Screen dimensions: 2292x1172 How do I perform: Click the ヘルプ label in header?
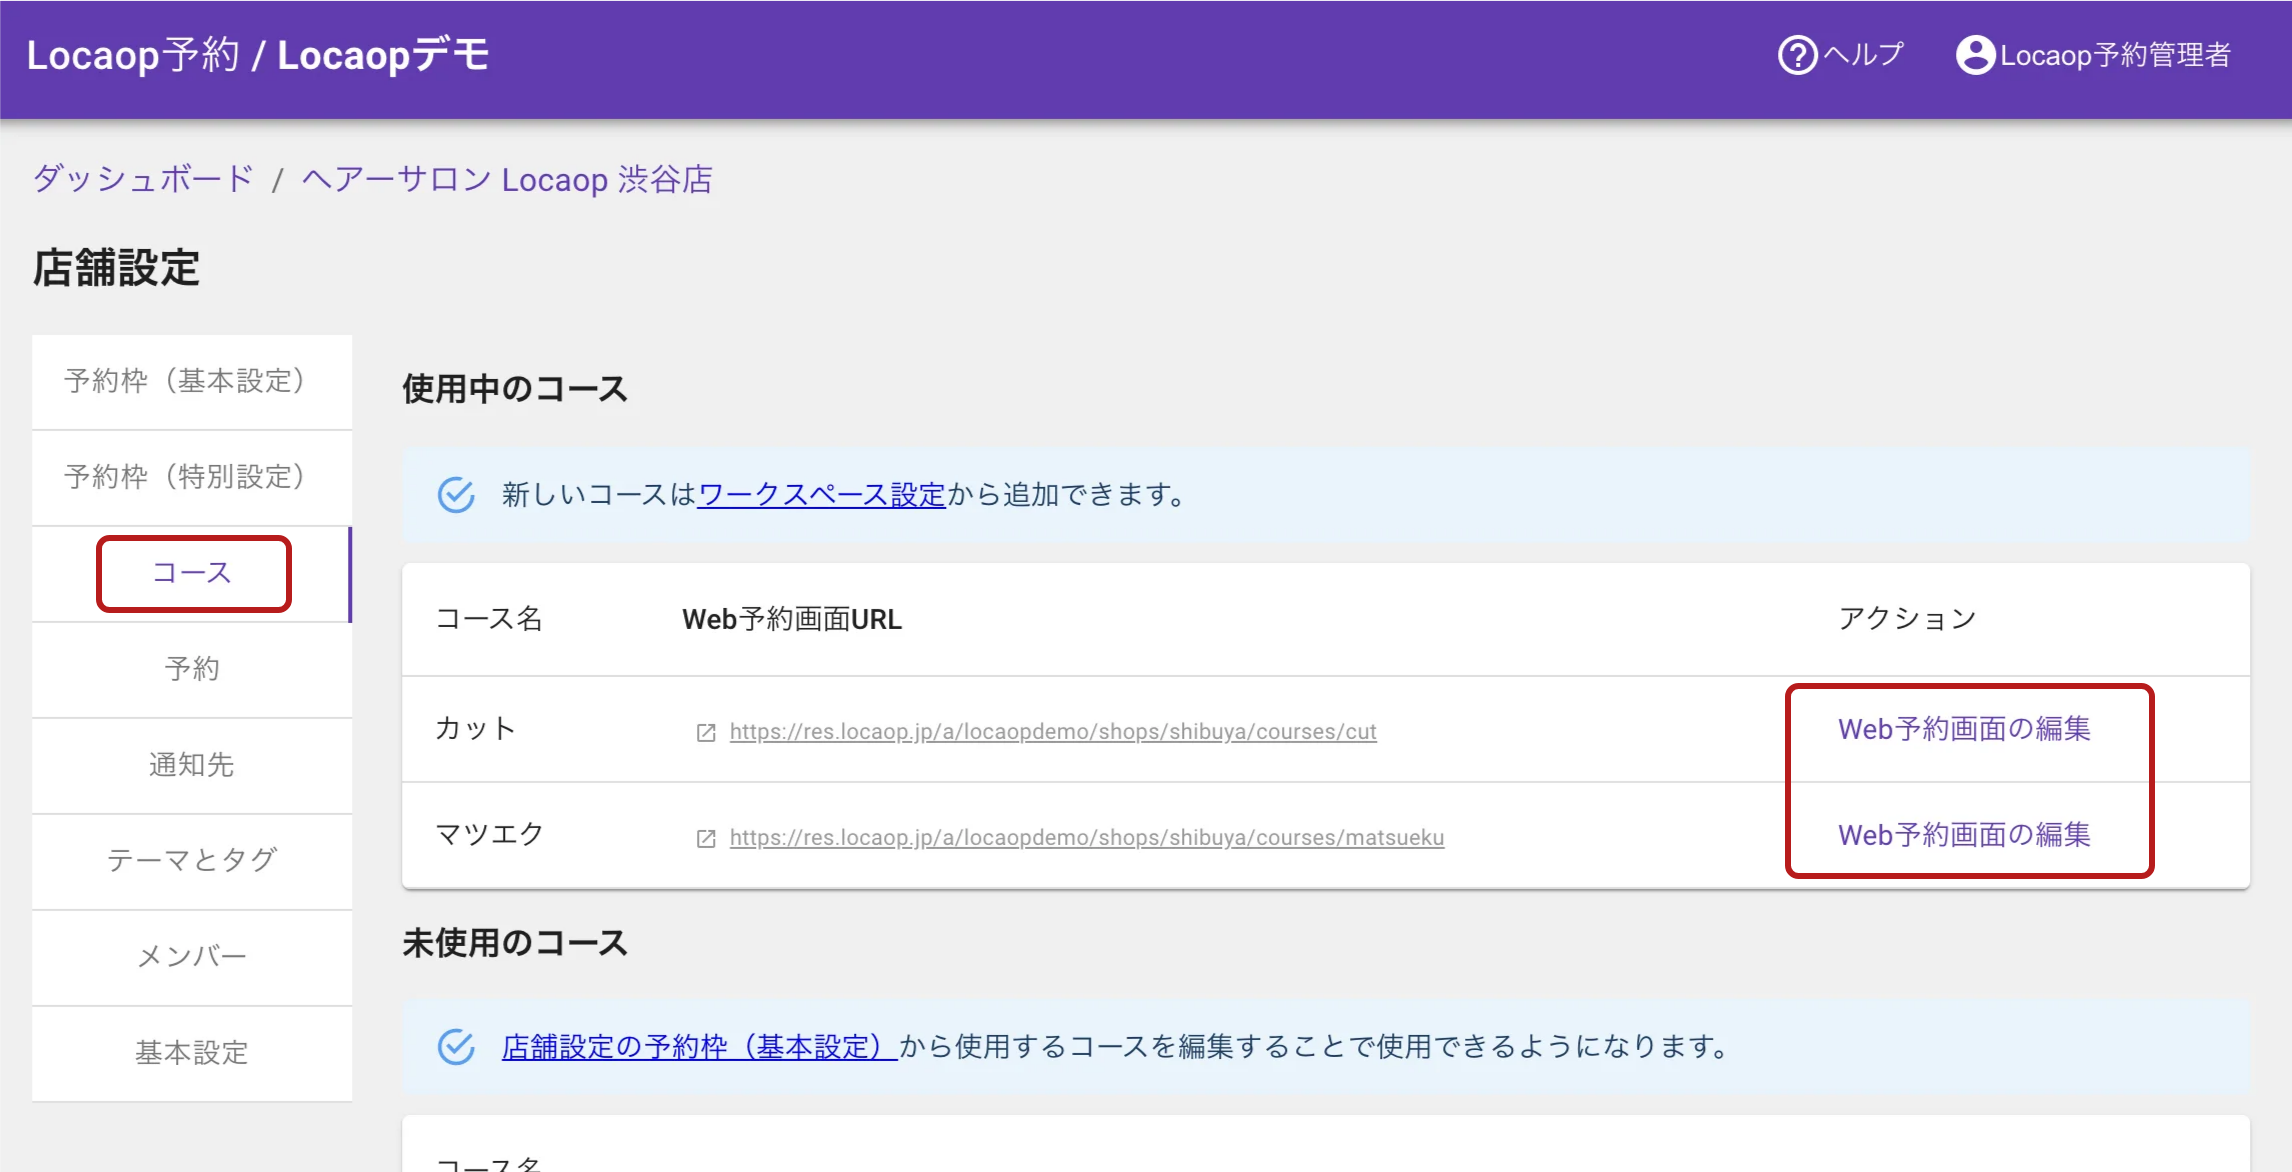pyautogui.click(x=1863, y=55)
